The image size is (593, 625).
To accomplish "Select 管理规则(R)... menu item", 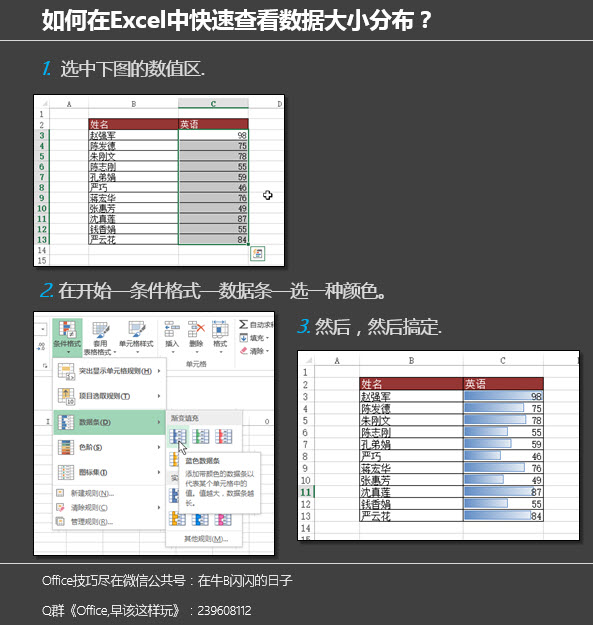I will 109,522.
